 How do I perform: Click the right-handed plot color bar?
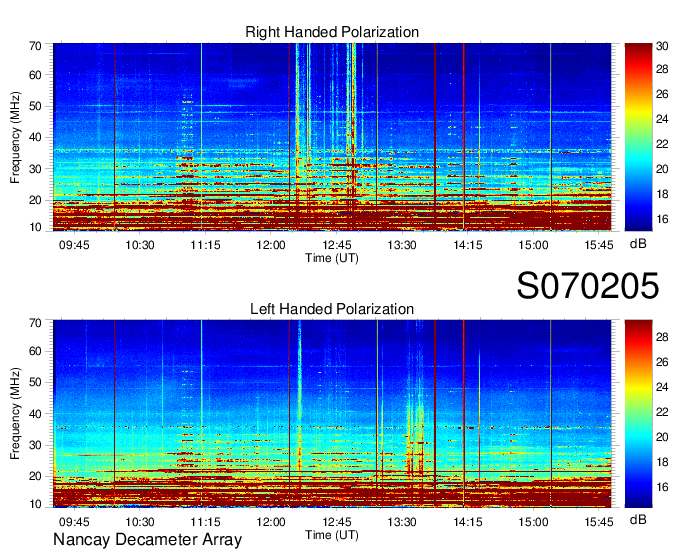tap(638, 137)
